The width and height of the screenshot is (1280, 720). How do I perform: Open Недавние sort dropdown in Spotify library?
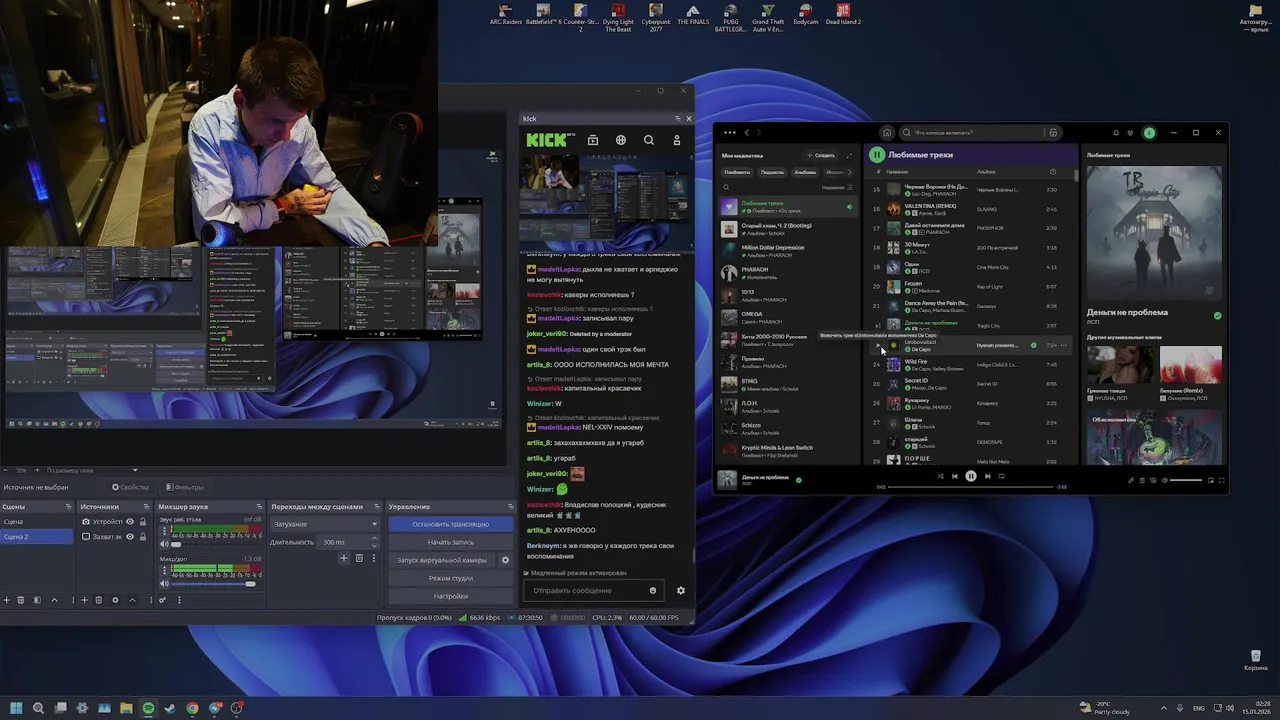(836, 187)
